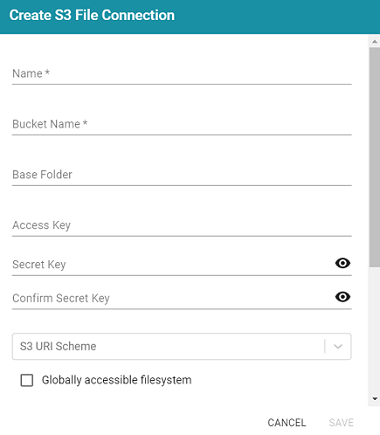Click the 'Name *' required label
Viewport: 380px width, 435px height.
31,74
